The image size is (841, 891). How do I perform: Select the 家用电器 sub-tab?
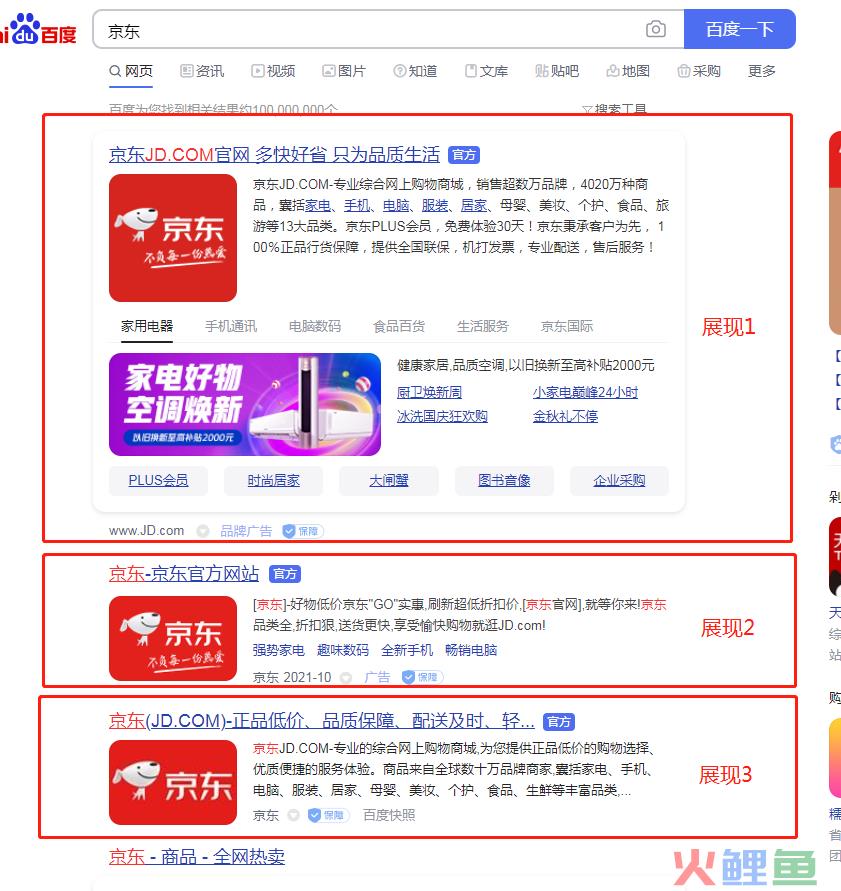pyautogui.click(x=147, y=326)
